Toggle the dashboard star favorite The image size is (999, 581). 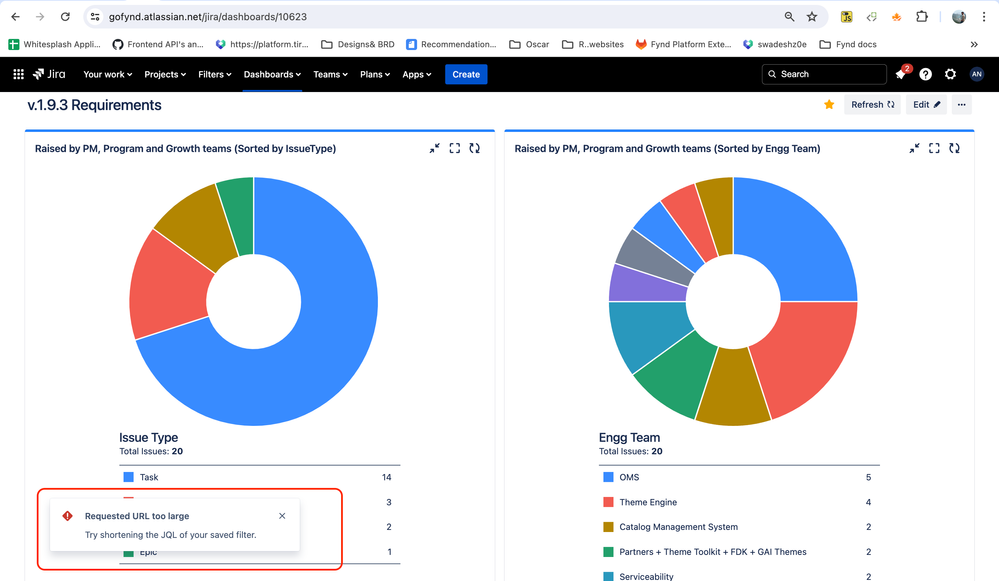click(829, 105)
